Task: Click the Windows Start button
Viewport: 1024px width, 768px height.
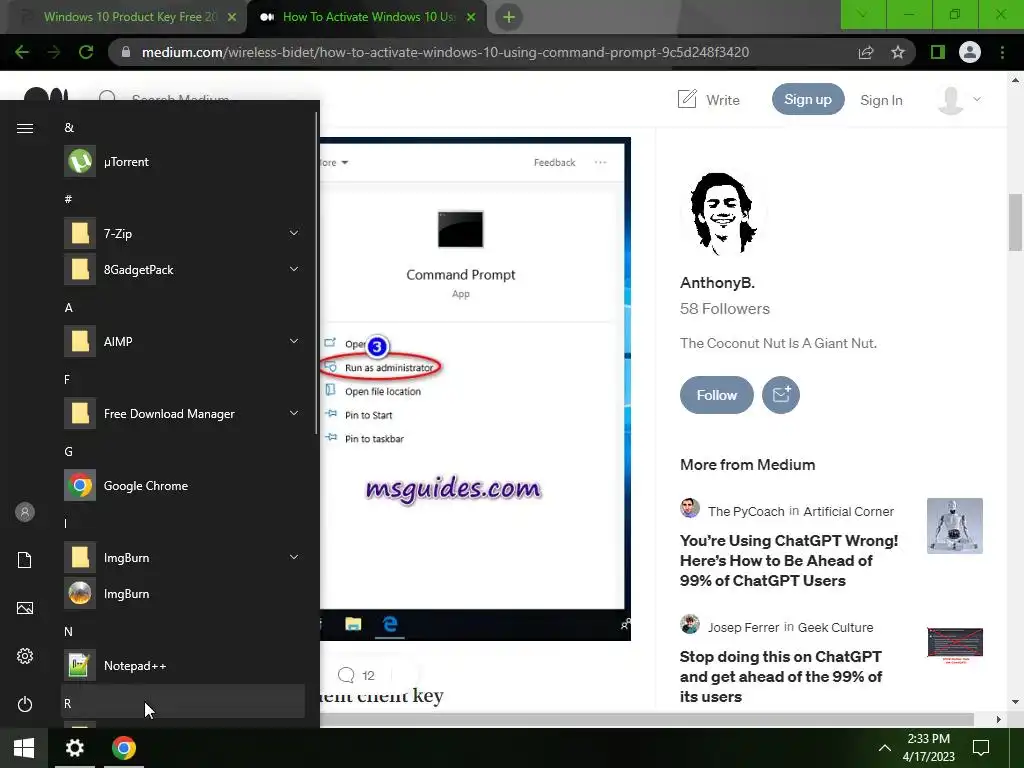Action: [x=24, y=748]
